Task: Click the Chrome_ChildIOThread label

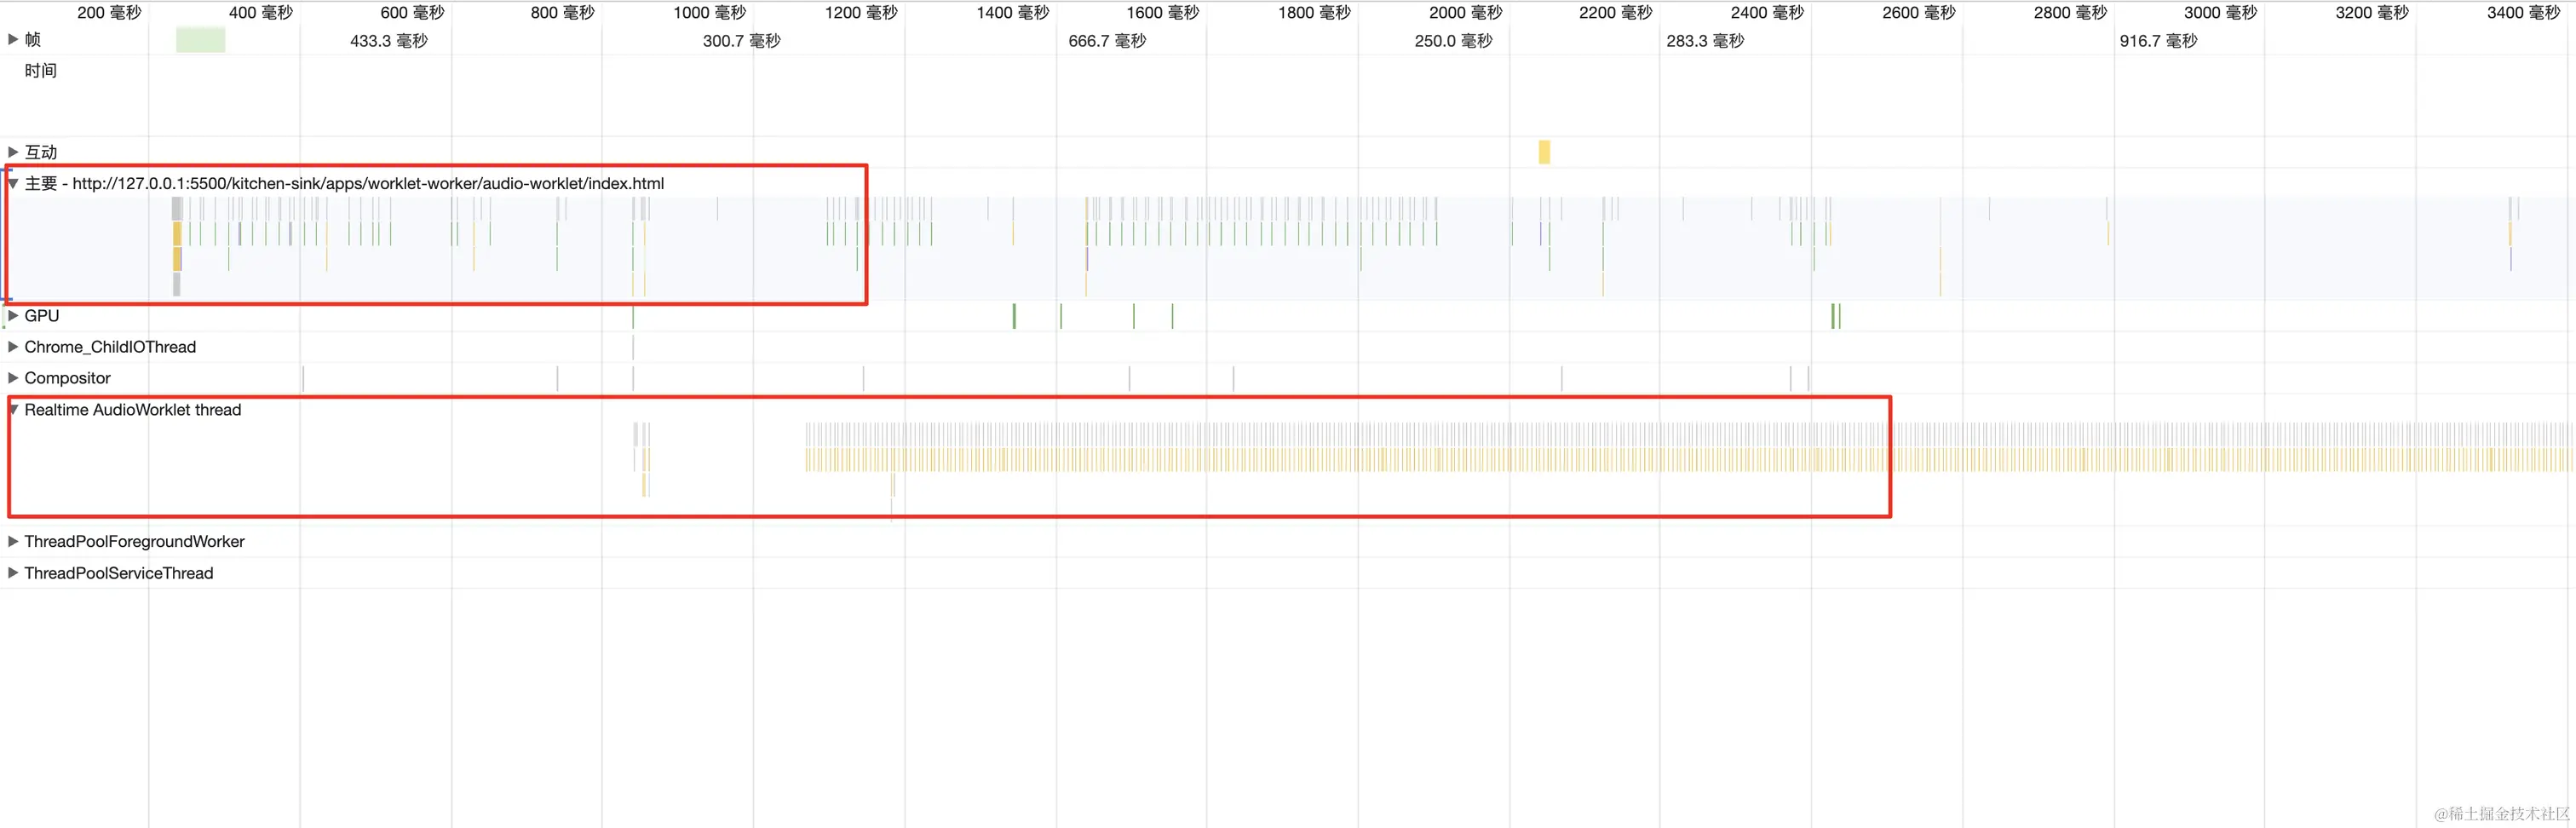Action: click(x=110, y=347)
